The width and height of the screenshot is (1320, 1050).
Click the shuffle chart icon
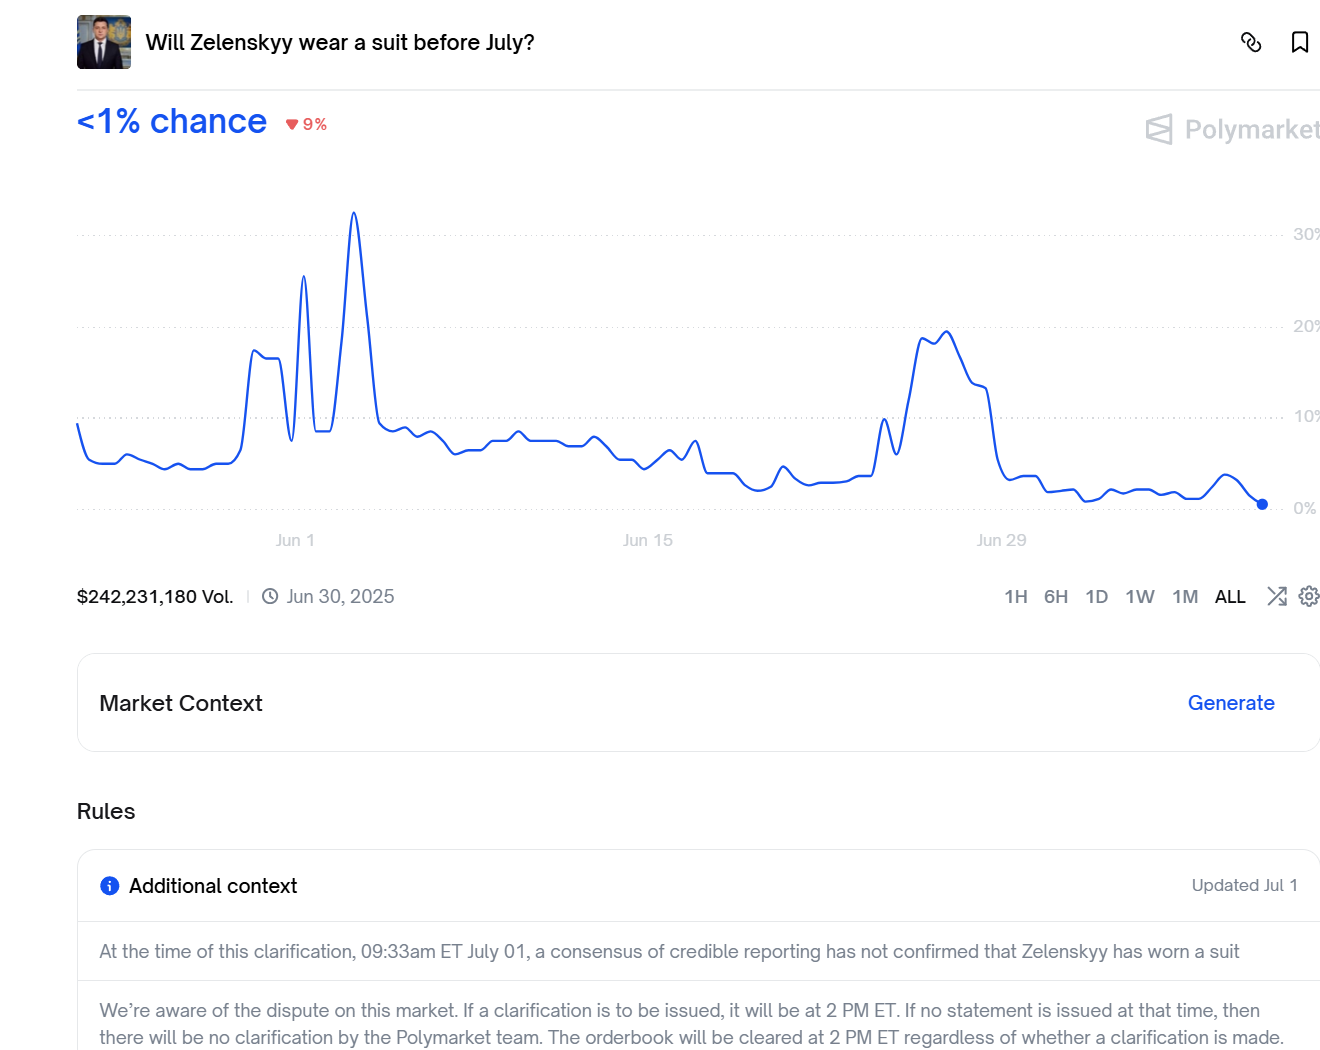[1277, 596]
